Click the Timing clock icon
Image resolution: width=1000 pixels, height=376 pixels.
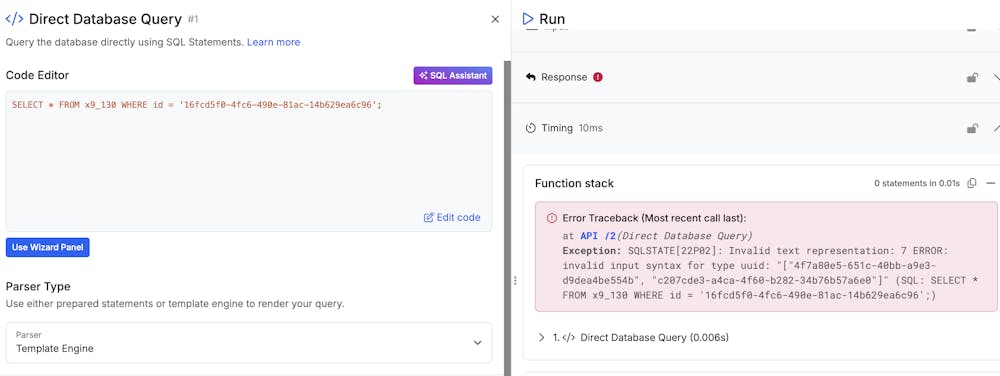point(530,128)
